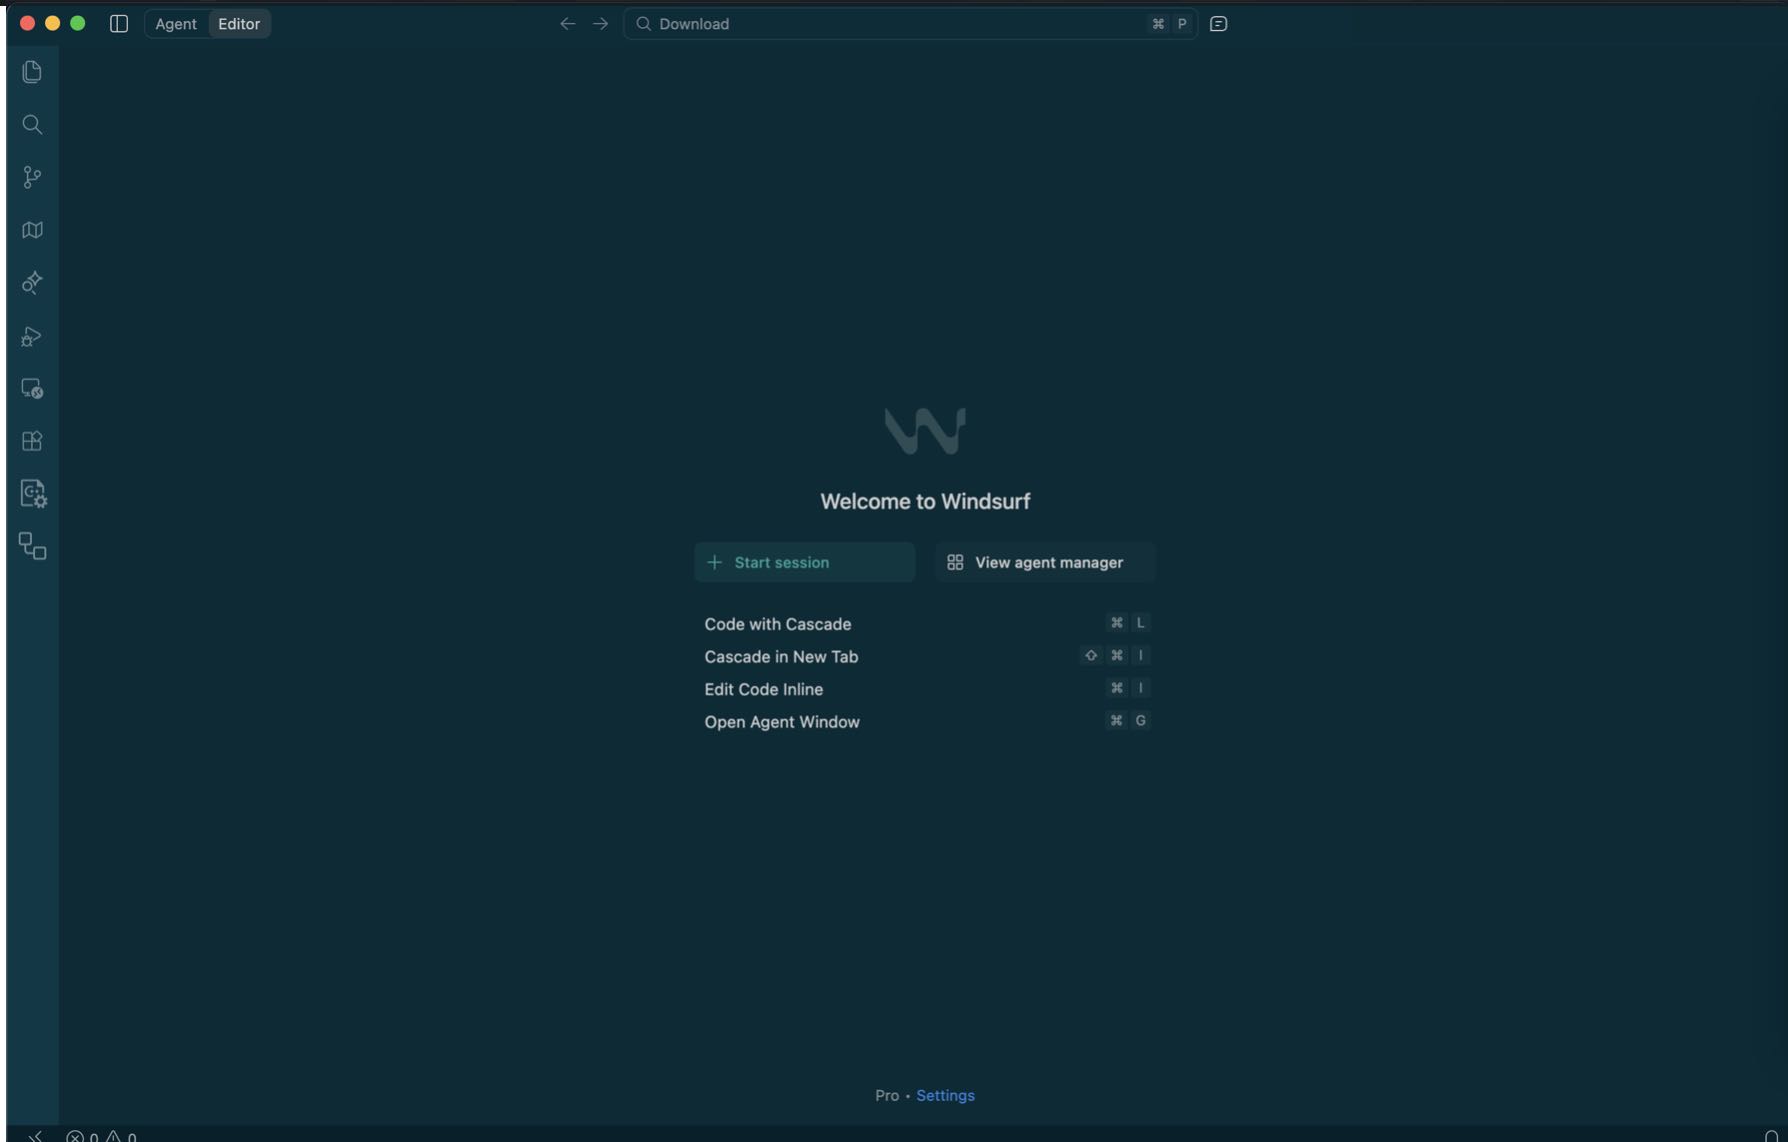Go back with the left arrow
This screenshot has height=1142, width=1788.
point(567,24)
